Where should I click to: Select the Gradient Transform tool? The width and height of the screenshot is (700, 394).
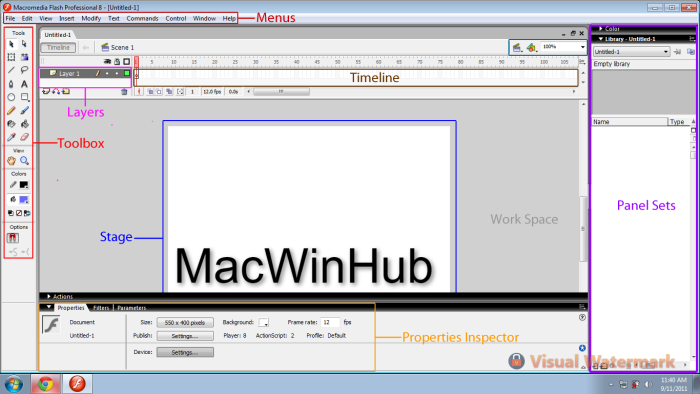[24, 57]
